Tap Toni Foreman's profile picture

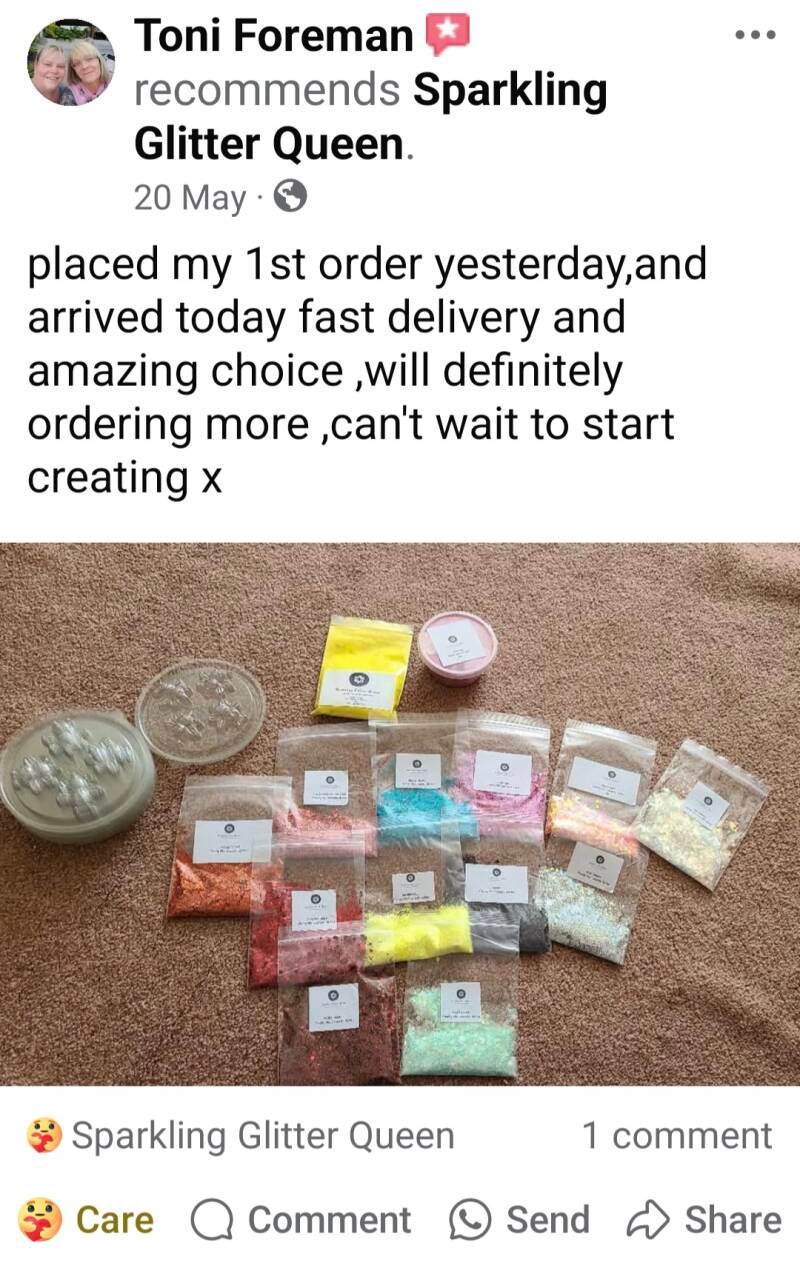70,61
